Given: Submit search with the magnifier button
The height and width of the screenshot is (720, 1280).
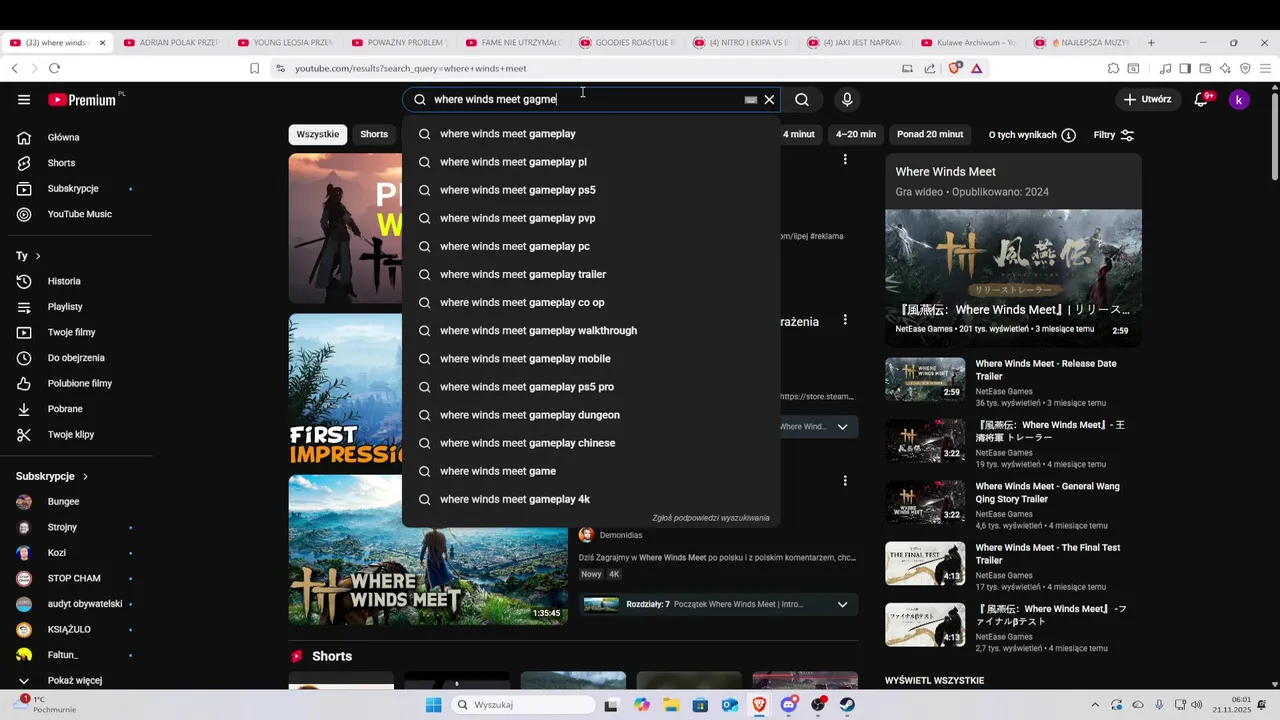Looking at the screenshot, I should (x=802, y=99).
